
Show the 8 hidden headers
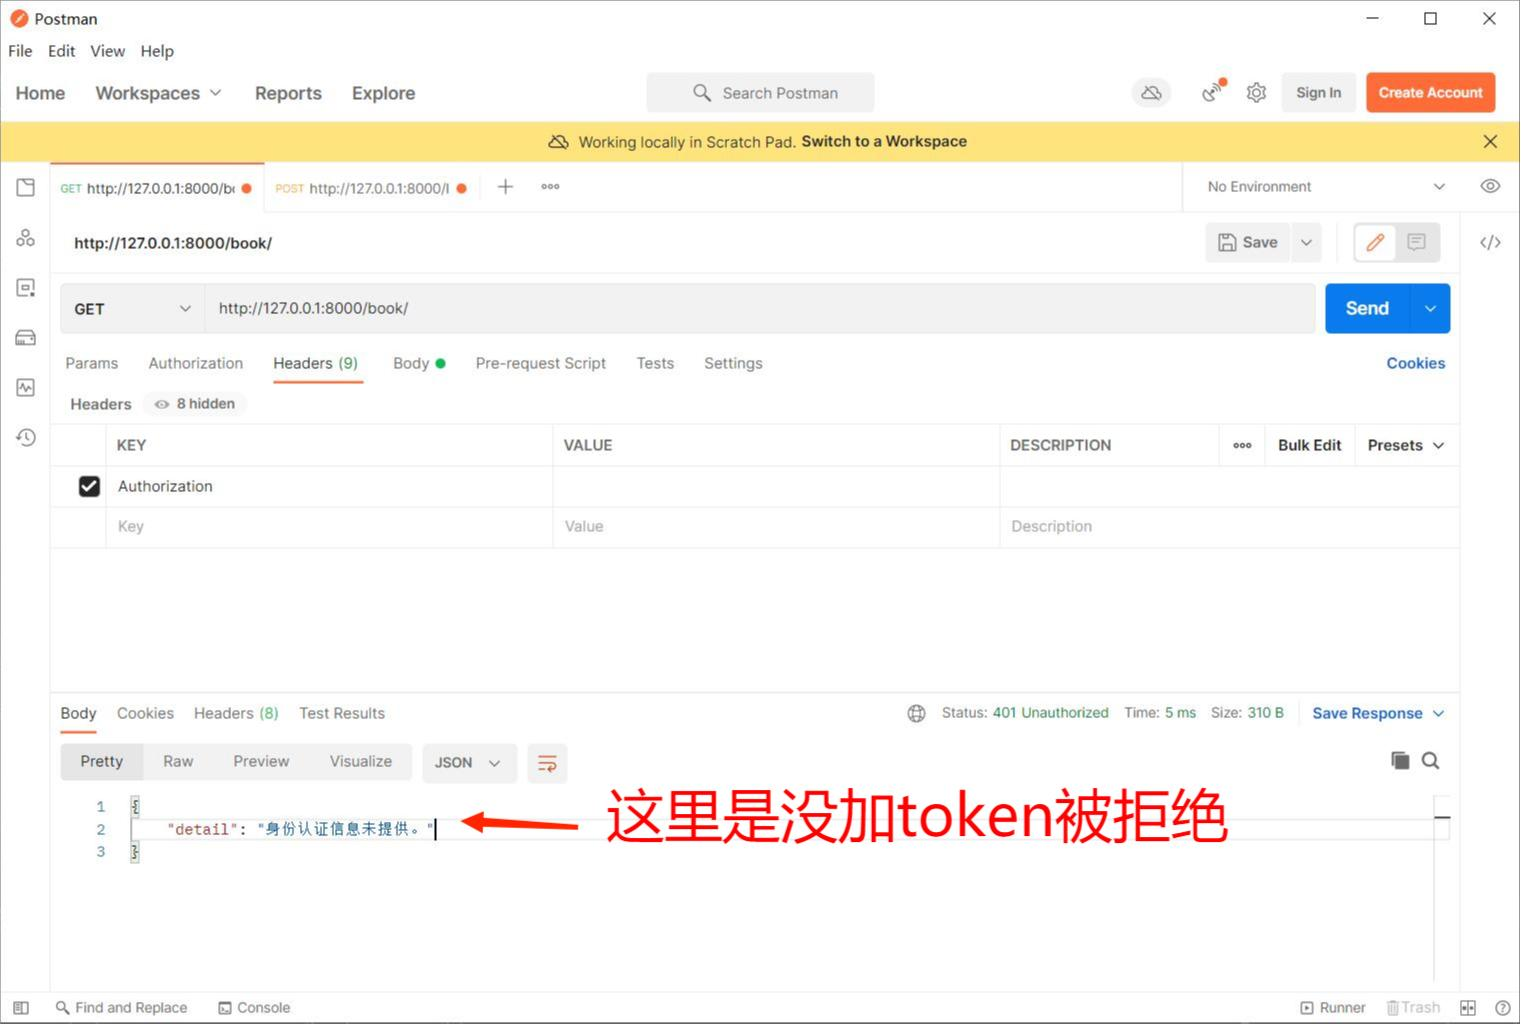[195, 404]
